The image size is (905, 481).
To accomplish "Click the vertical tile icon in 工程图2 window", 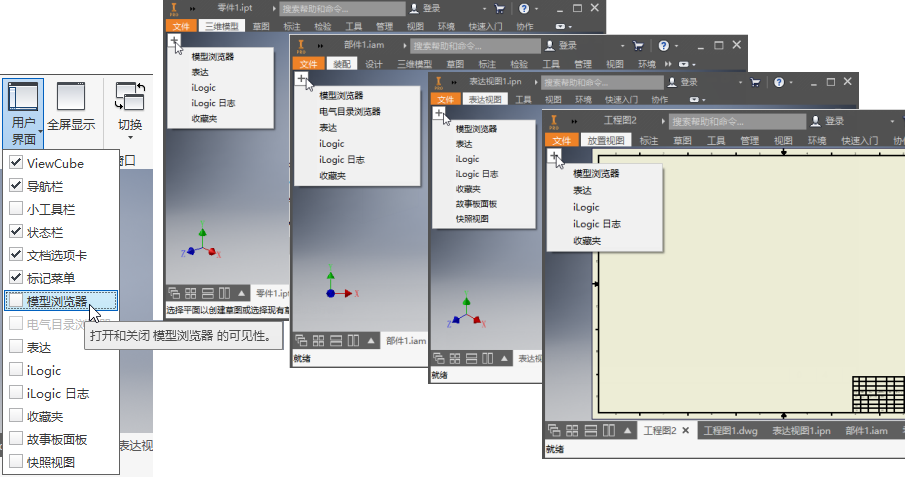I will [609, 430].
